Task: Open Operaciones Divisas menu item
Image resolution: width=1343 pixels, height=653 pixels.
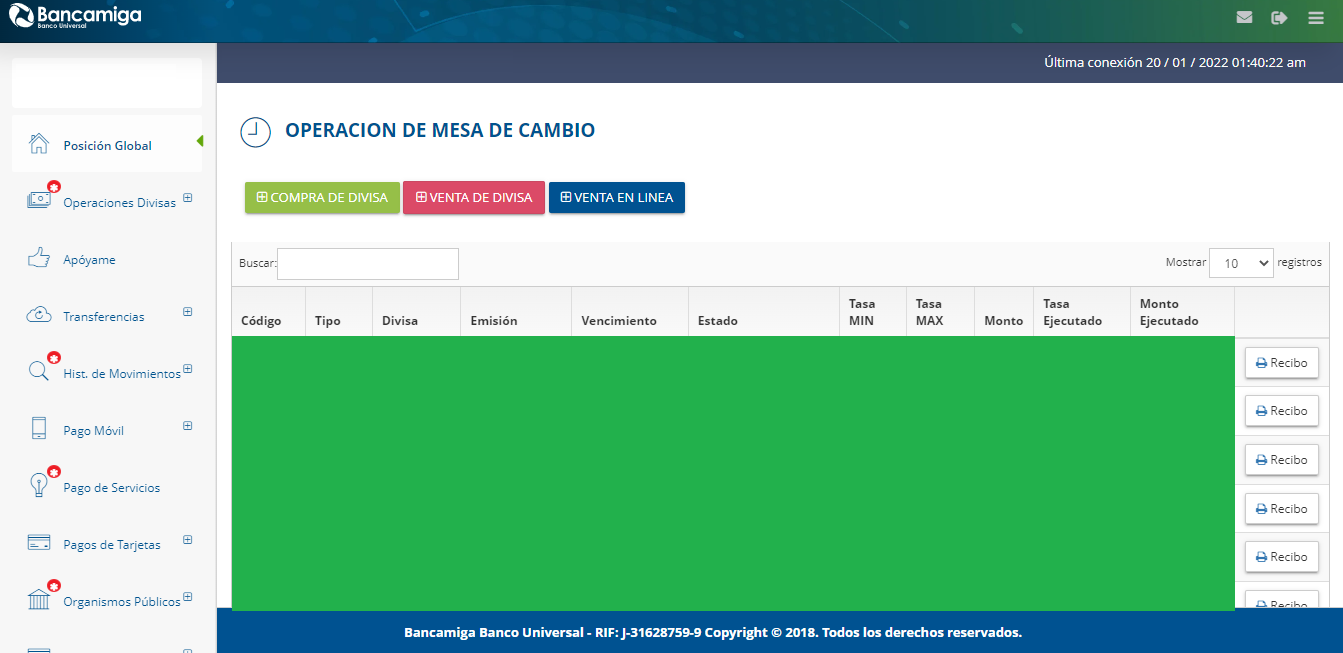Action: click(x=119, y=203)
